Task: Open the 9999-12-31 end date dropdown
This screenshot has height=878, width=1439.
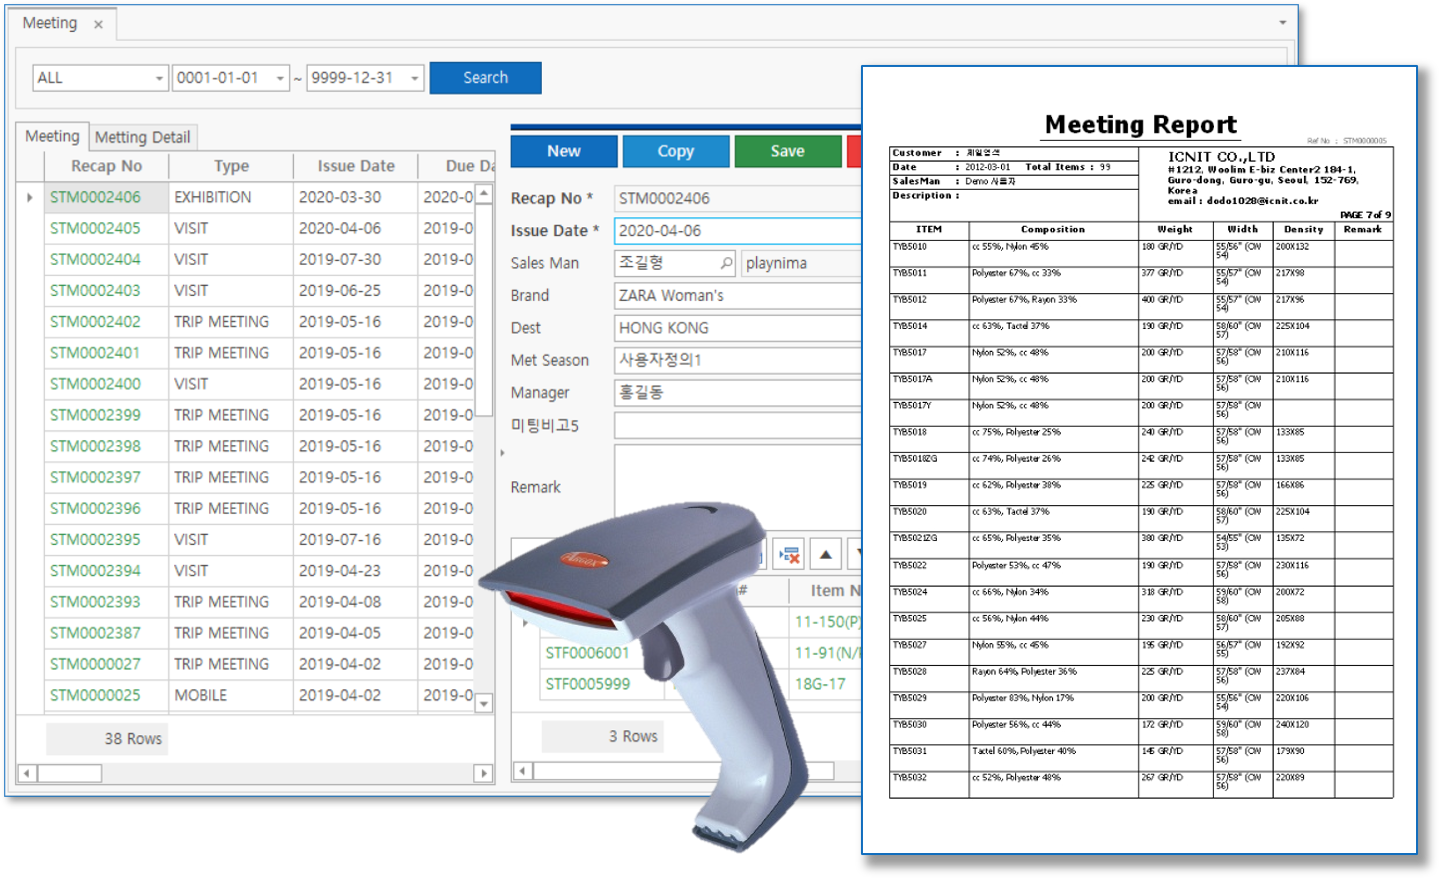Action: (415, 78)
